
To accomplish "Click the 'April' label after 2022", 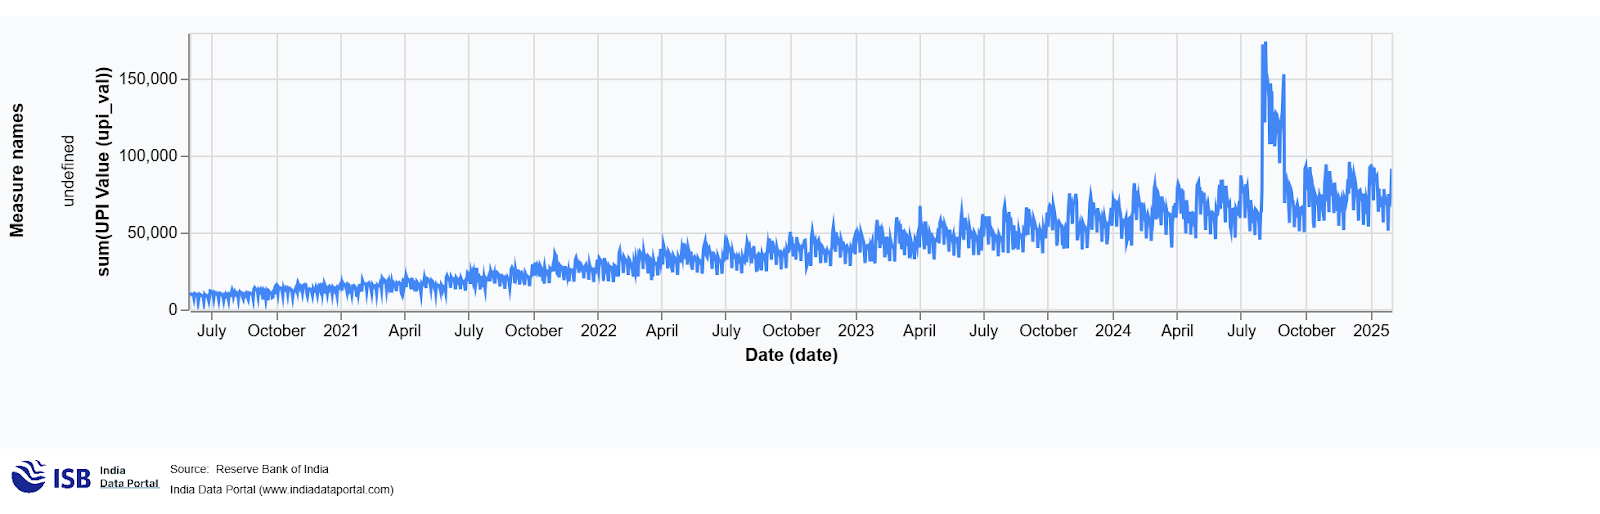I will coord(662,331).
